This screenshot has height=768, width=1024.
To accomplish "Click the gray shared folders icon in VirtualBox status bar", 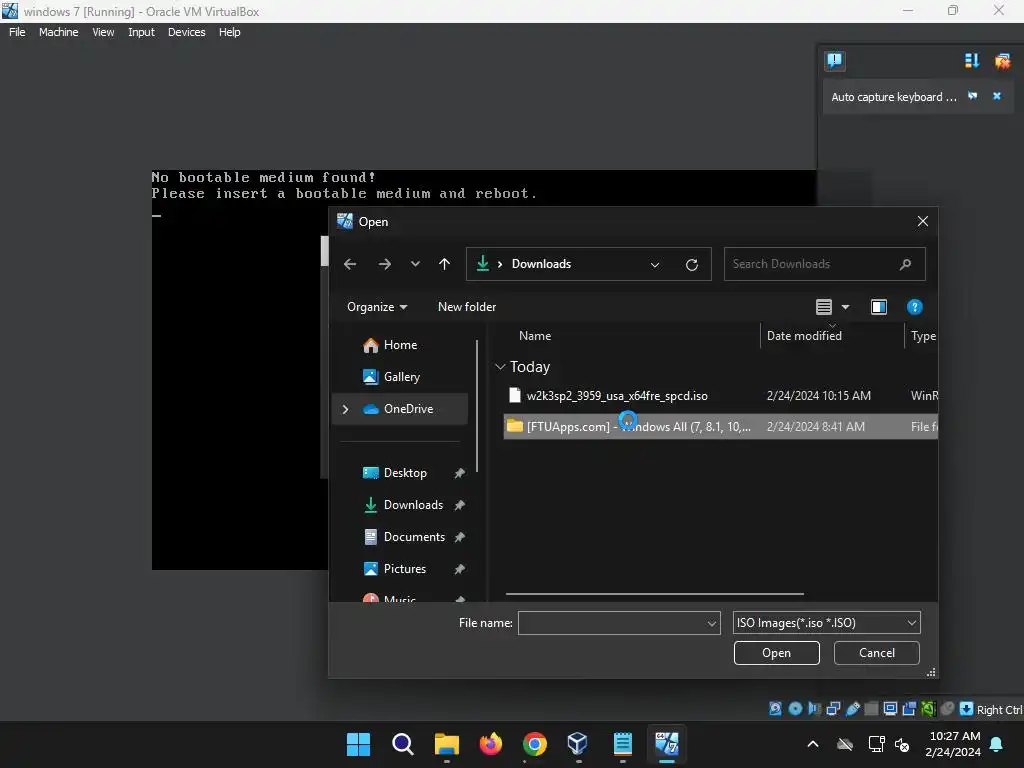I will coord(871,709).
